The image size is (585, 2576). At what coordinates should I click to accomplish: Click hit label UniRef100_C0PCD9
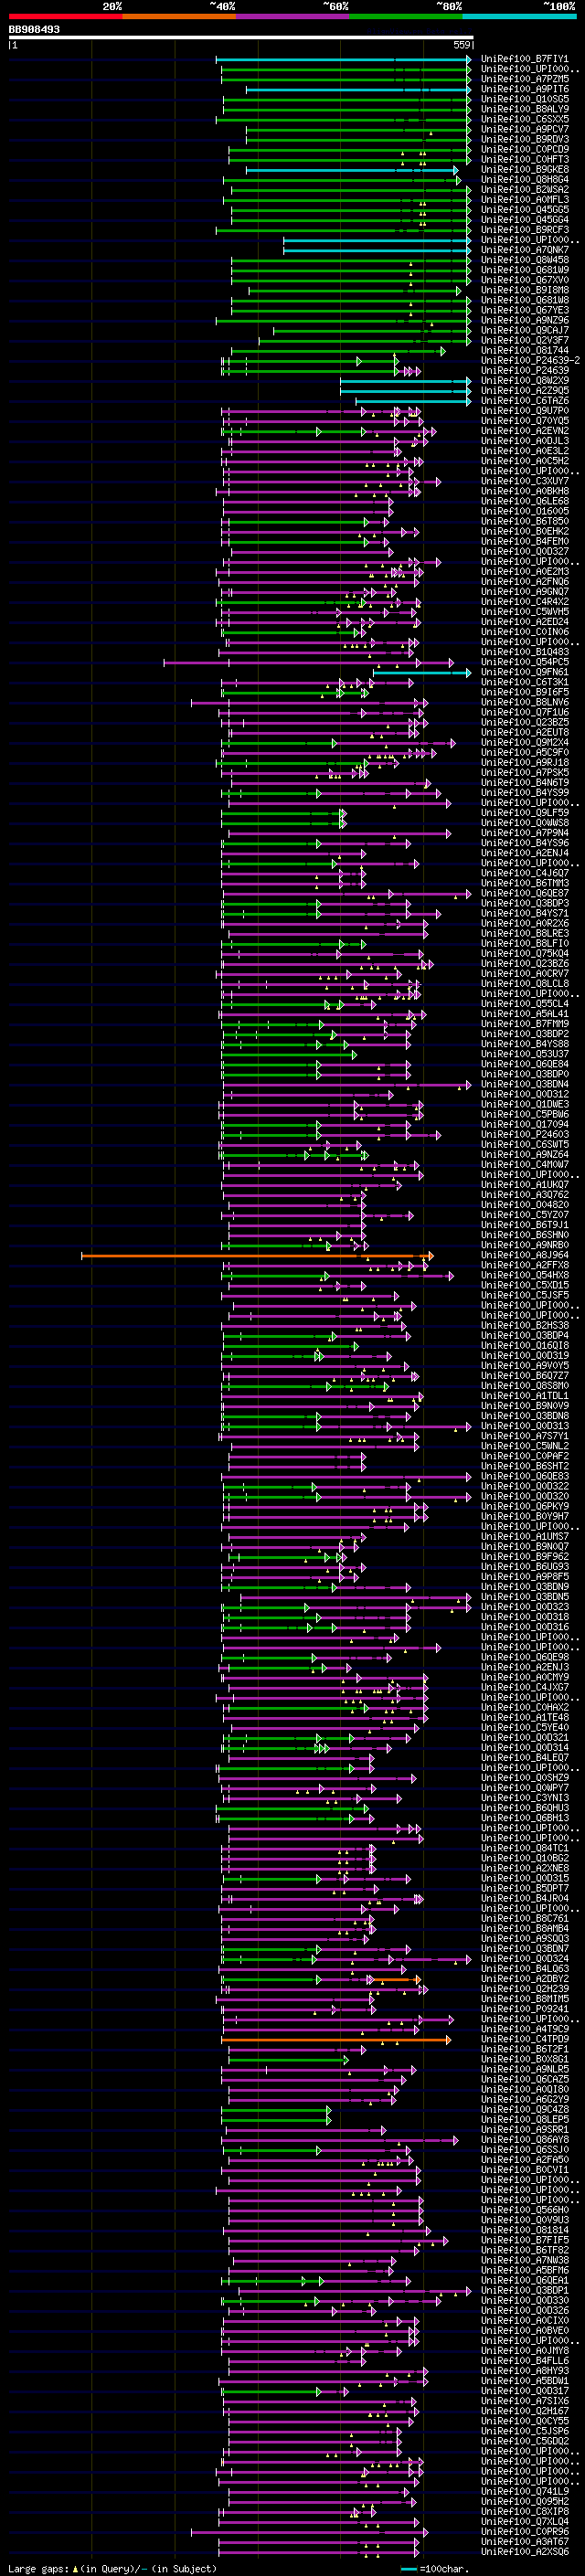[x=524, y=149]
